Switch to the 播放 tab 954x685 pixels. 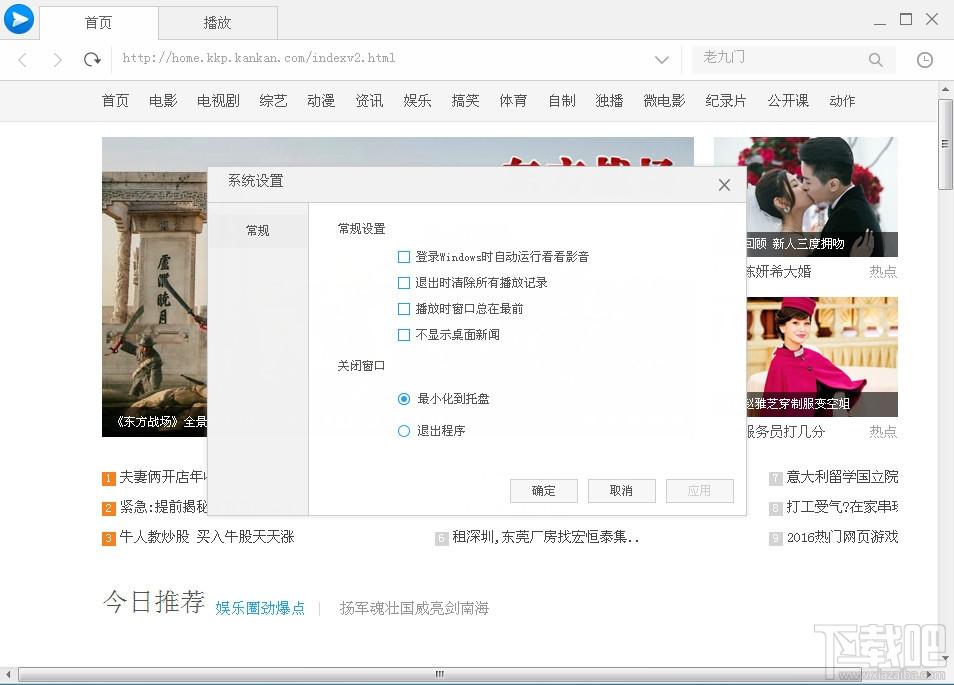coord(217,23)
